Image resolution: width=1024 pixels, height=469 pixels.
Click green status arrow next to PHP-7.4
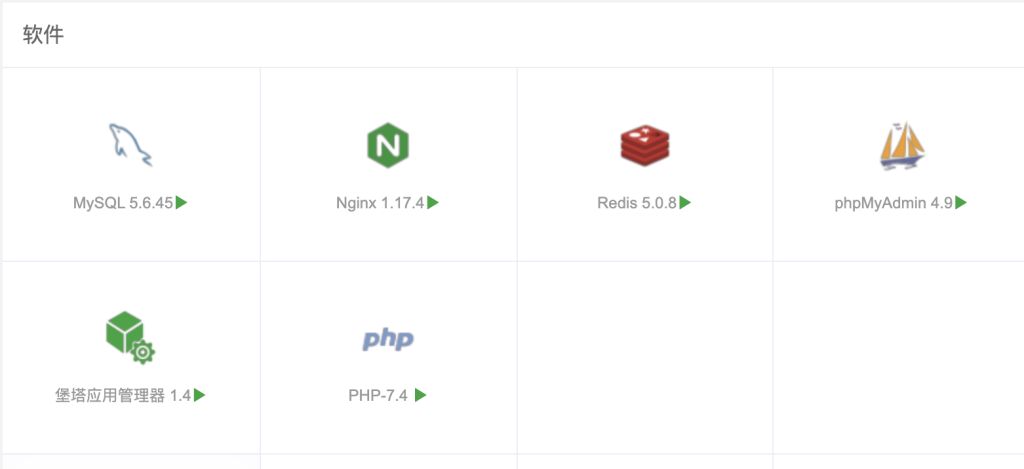tap(421, 395)
